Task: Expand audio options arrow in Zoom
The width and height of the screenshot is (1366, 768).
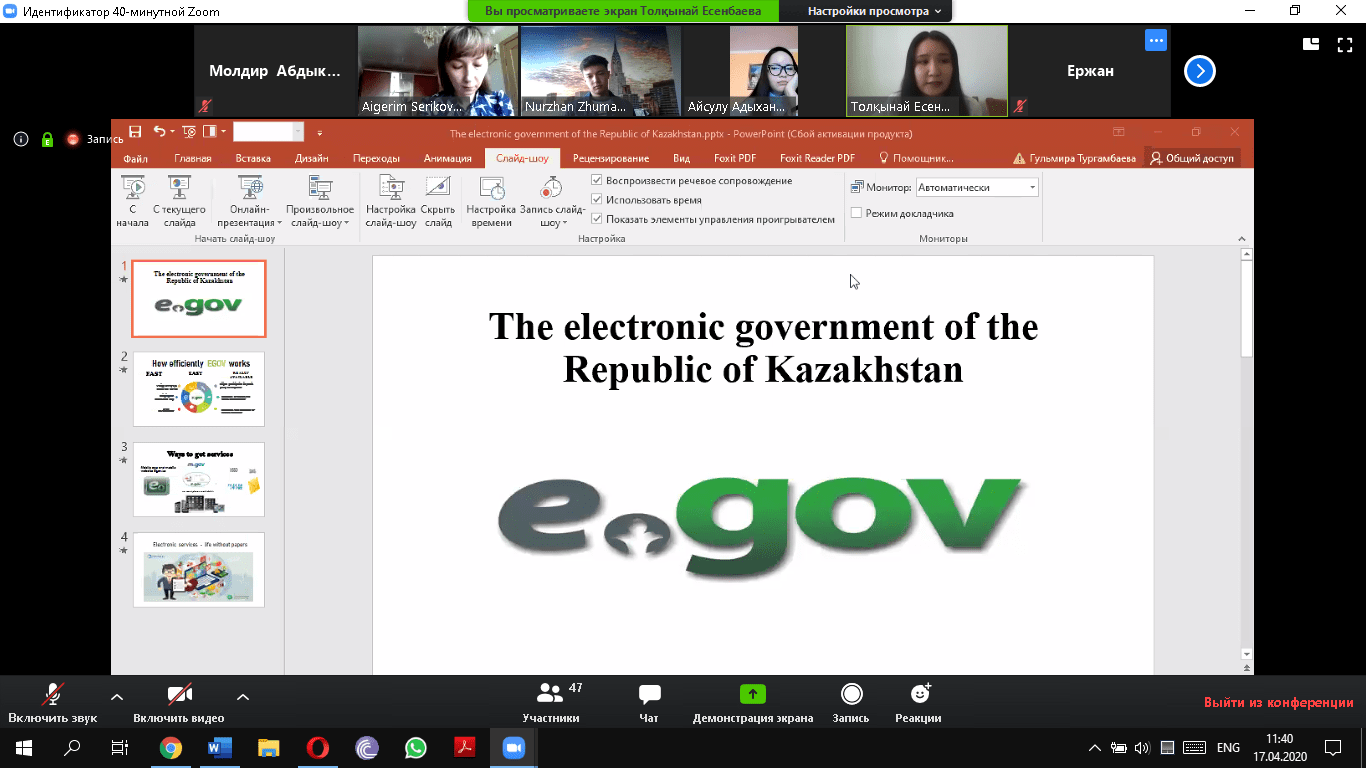Action: tap(117, 697)
